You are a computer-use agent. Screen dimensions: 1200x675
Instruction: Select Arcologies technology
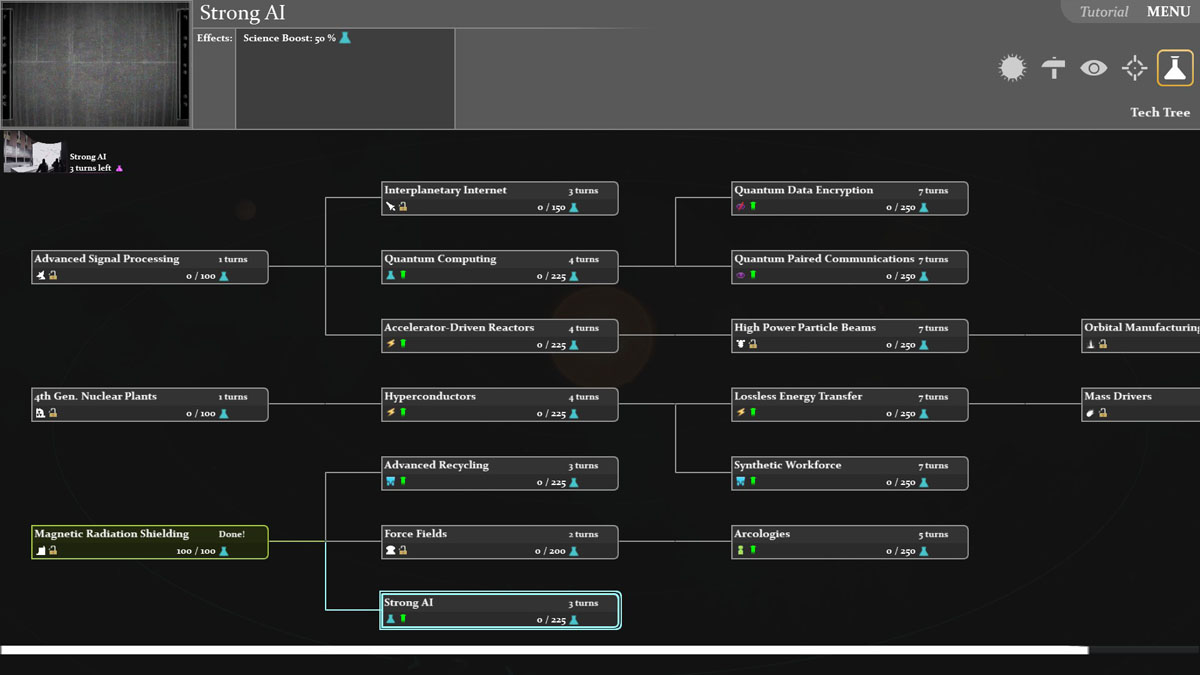pos(850,542)
